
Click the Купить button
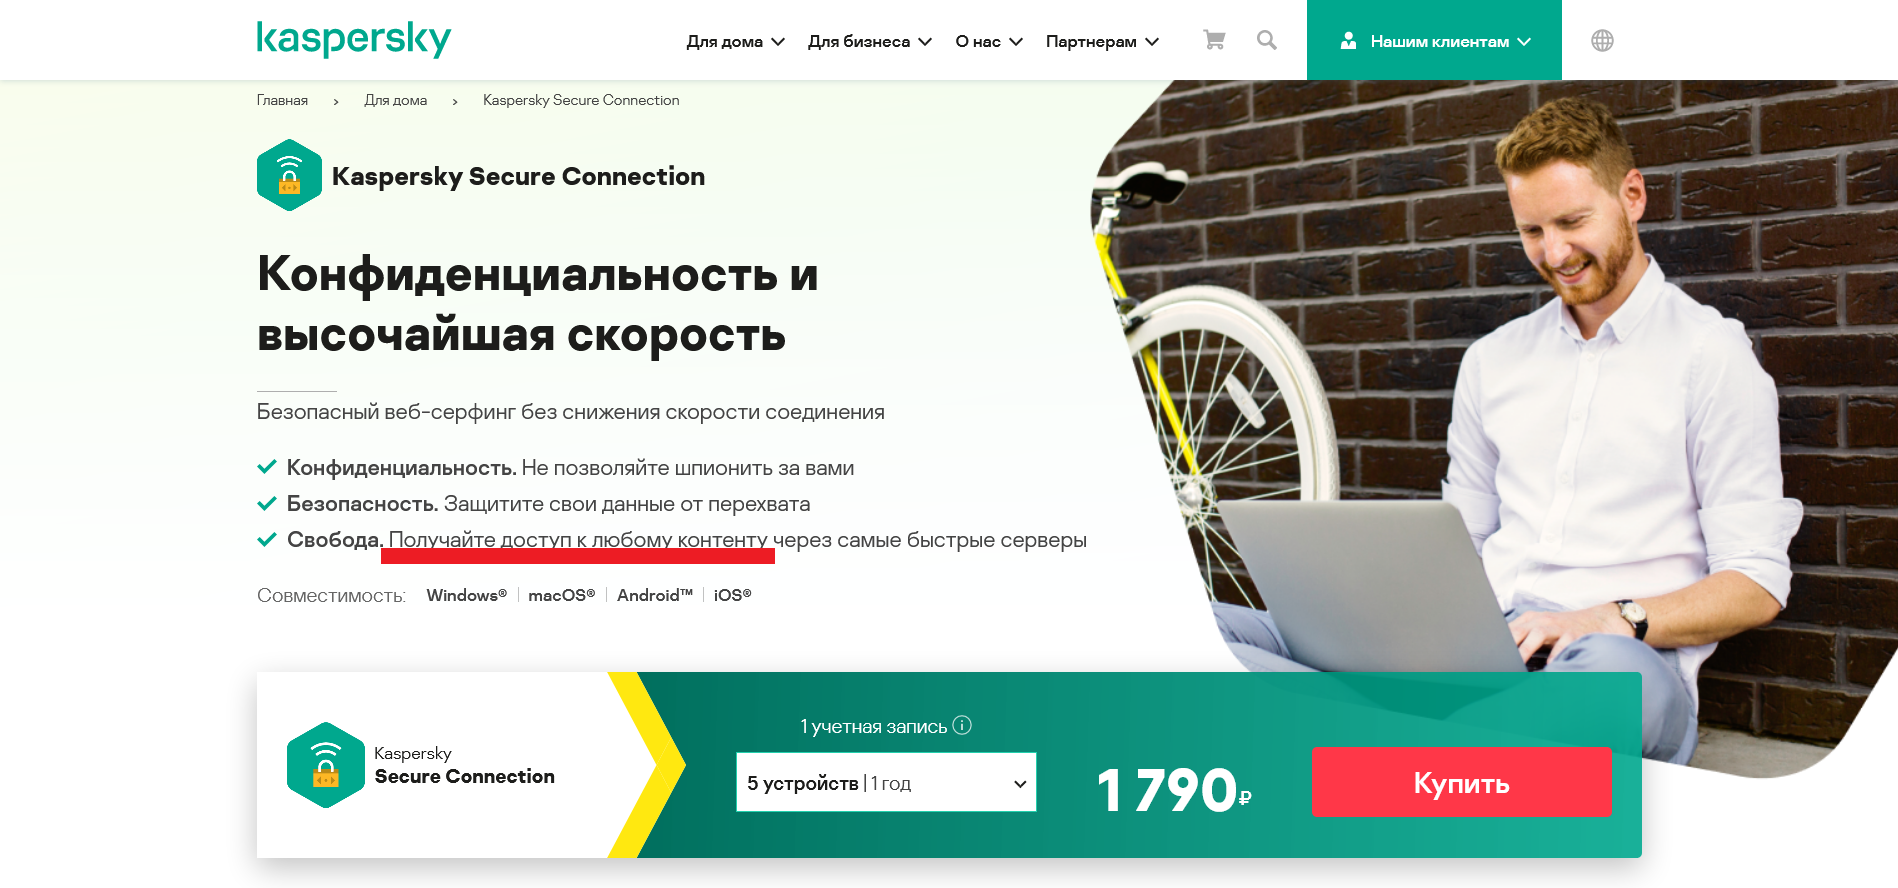[x=1461, y=783]
